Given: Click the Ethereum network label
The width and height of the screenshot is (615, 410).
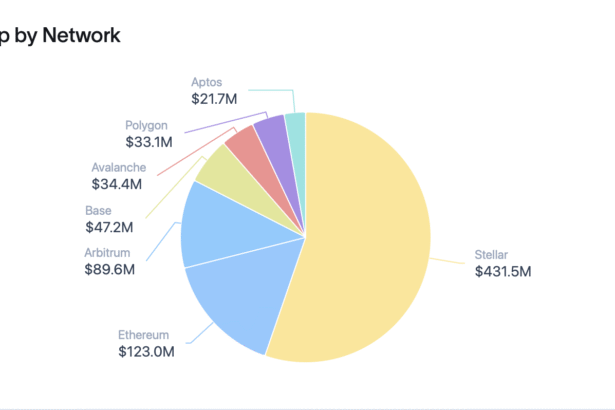Looking at the screenshot, I should click(x=143, y=335).
